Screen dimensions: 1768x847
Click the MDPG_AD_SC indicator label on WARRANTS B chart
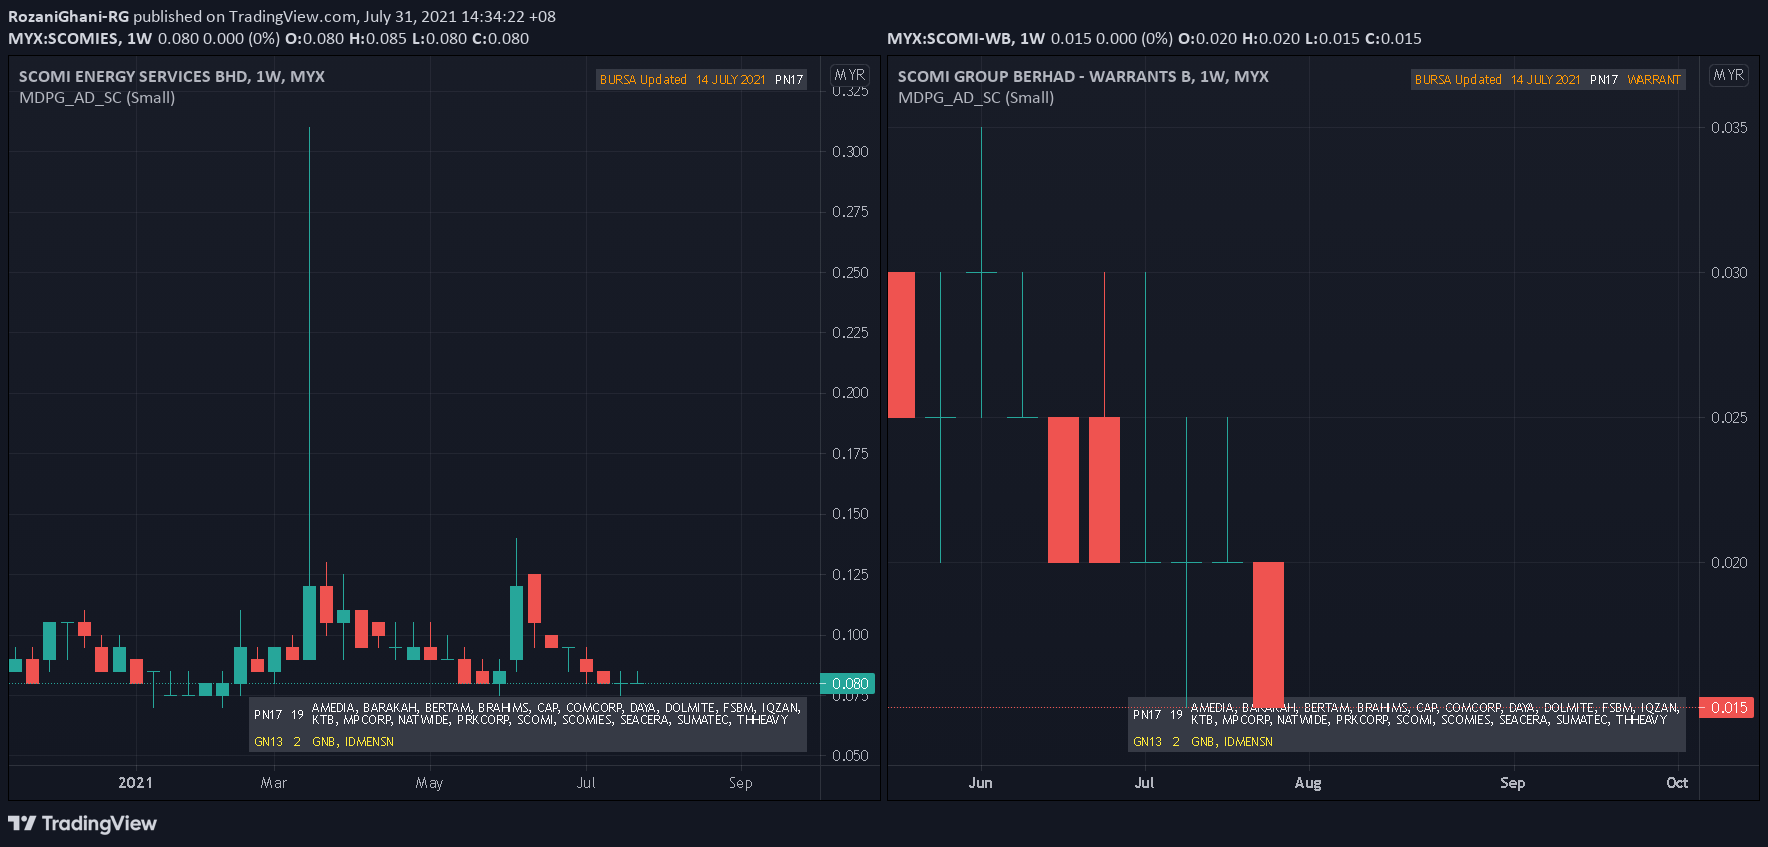[x=976, y=97]
